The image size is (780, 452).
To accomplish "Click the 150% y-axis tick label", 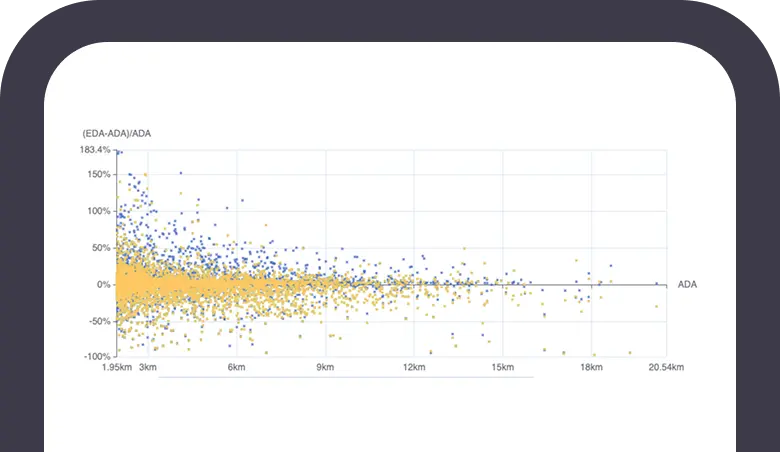I will (x=97, y=174).
